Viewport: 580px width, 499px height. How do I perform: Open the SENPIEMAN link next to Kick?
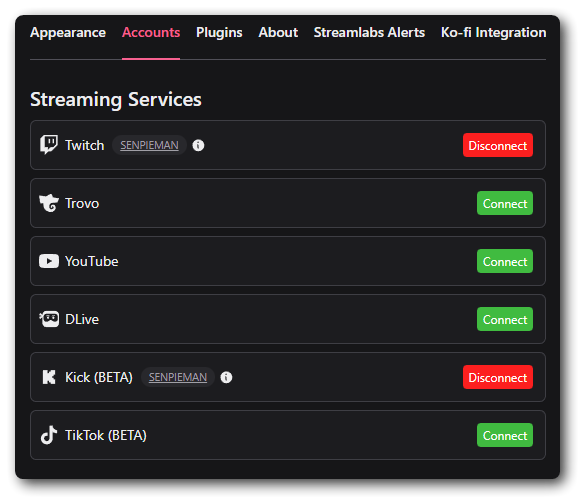click(x=178, y=377)
